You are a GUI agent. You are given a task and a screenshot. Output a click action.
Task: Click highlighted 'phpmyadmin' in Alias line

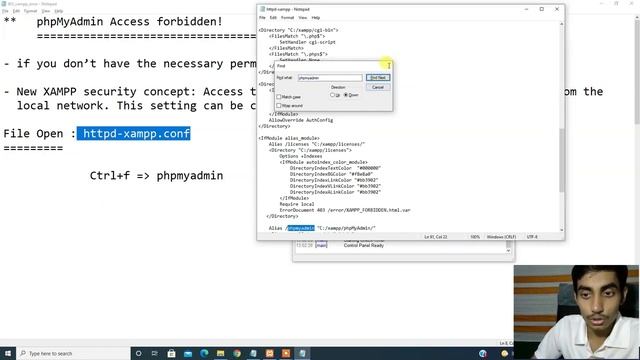pyautogui.click(x=301, y=228)
